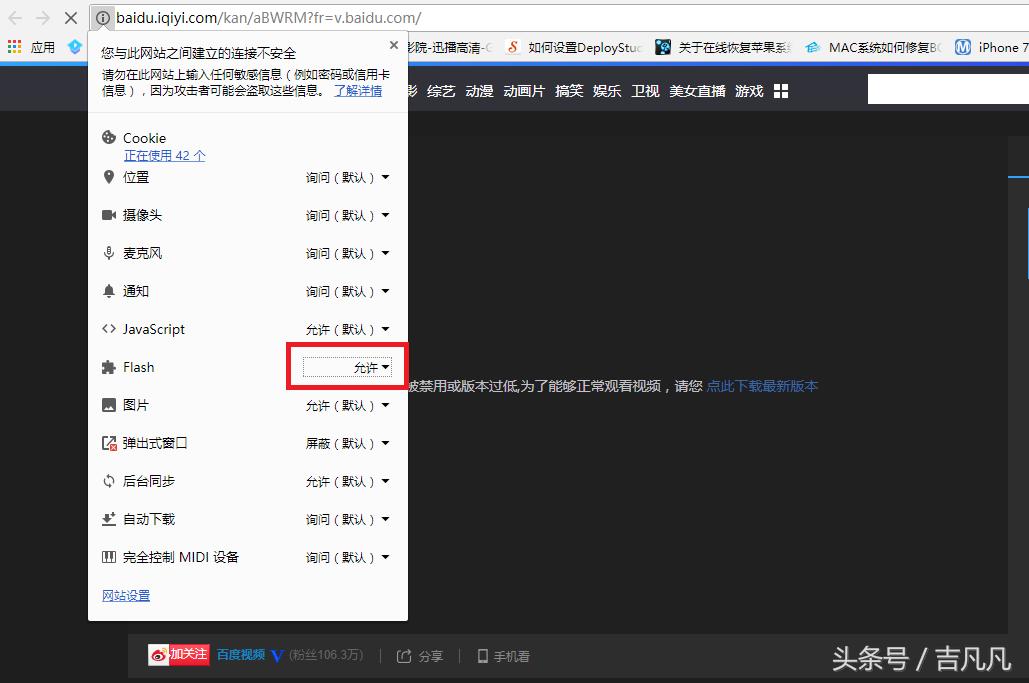Click the download arrow icon for 自动下载

(109, 518)
